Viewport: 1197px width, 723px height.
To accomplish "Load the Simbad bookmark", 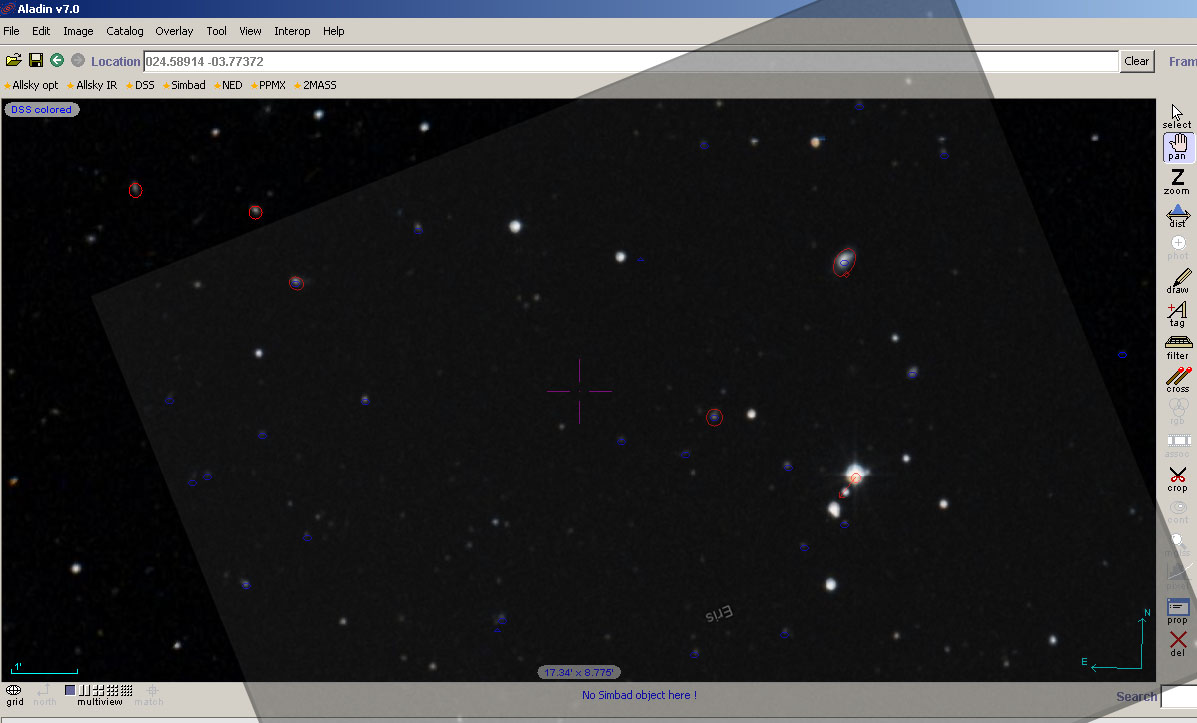I will [x=187, y=85].
